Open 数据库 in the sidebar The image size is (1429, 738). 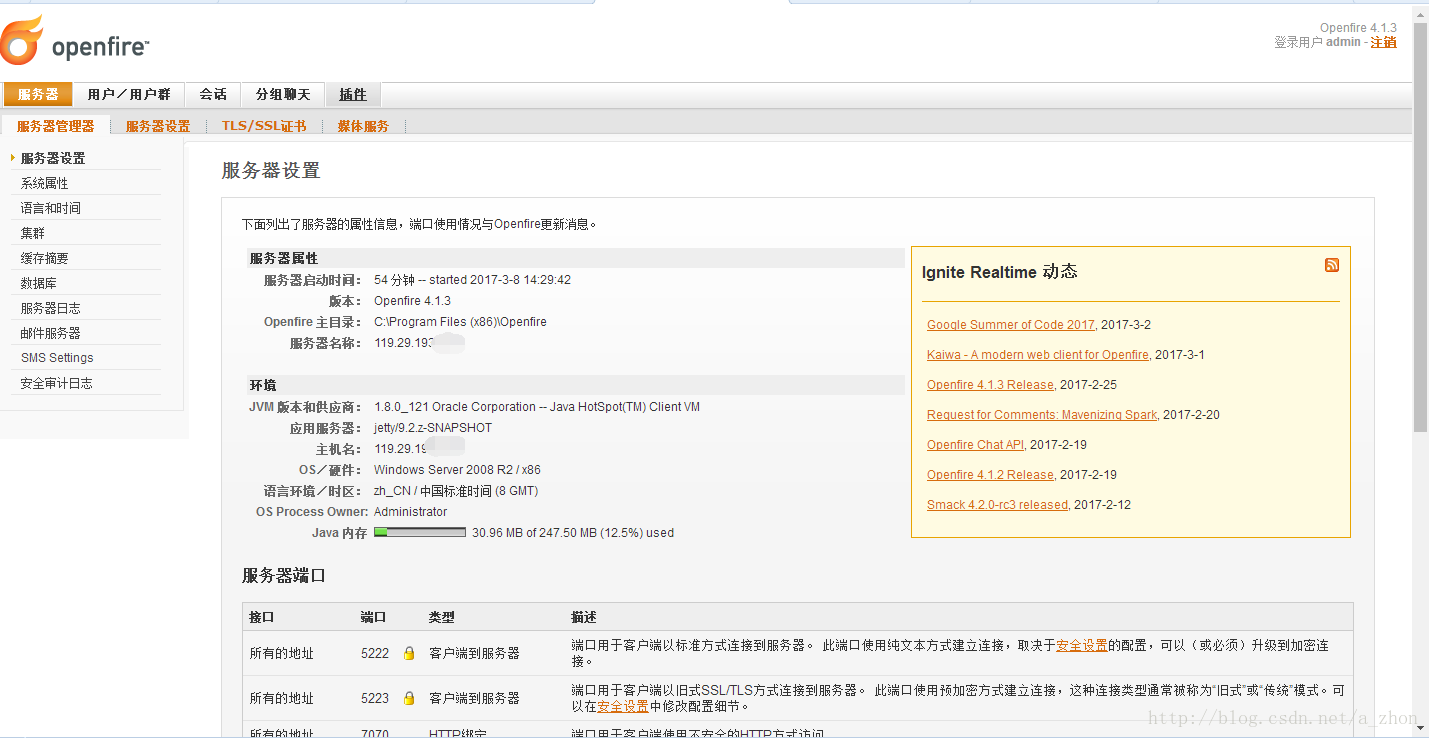coord(39,283)
